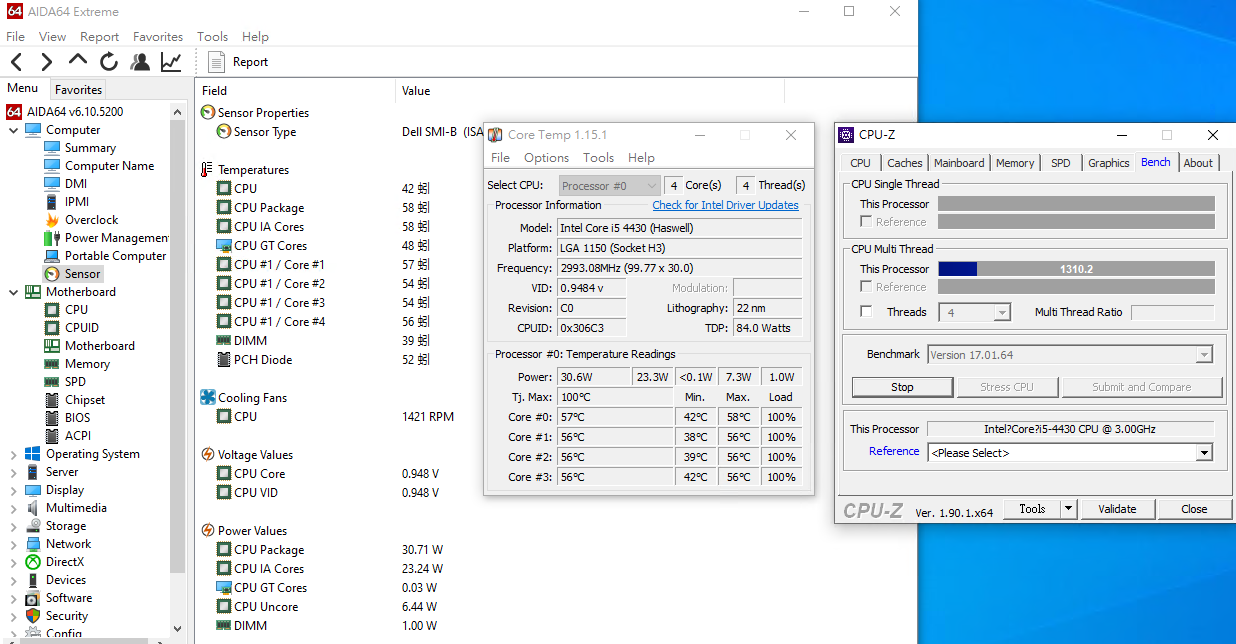Click the AIDA64 up arrow toolbar icon
1236x644 pixels.
coord(78,60)
